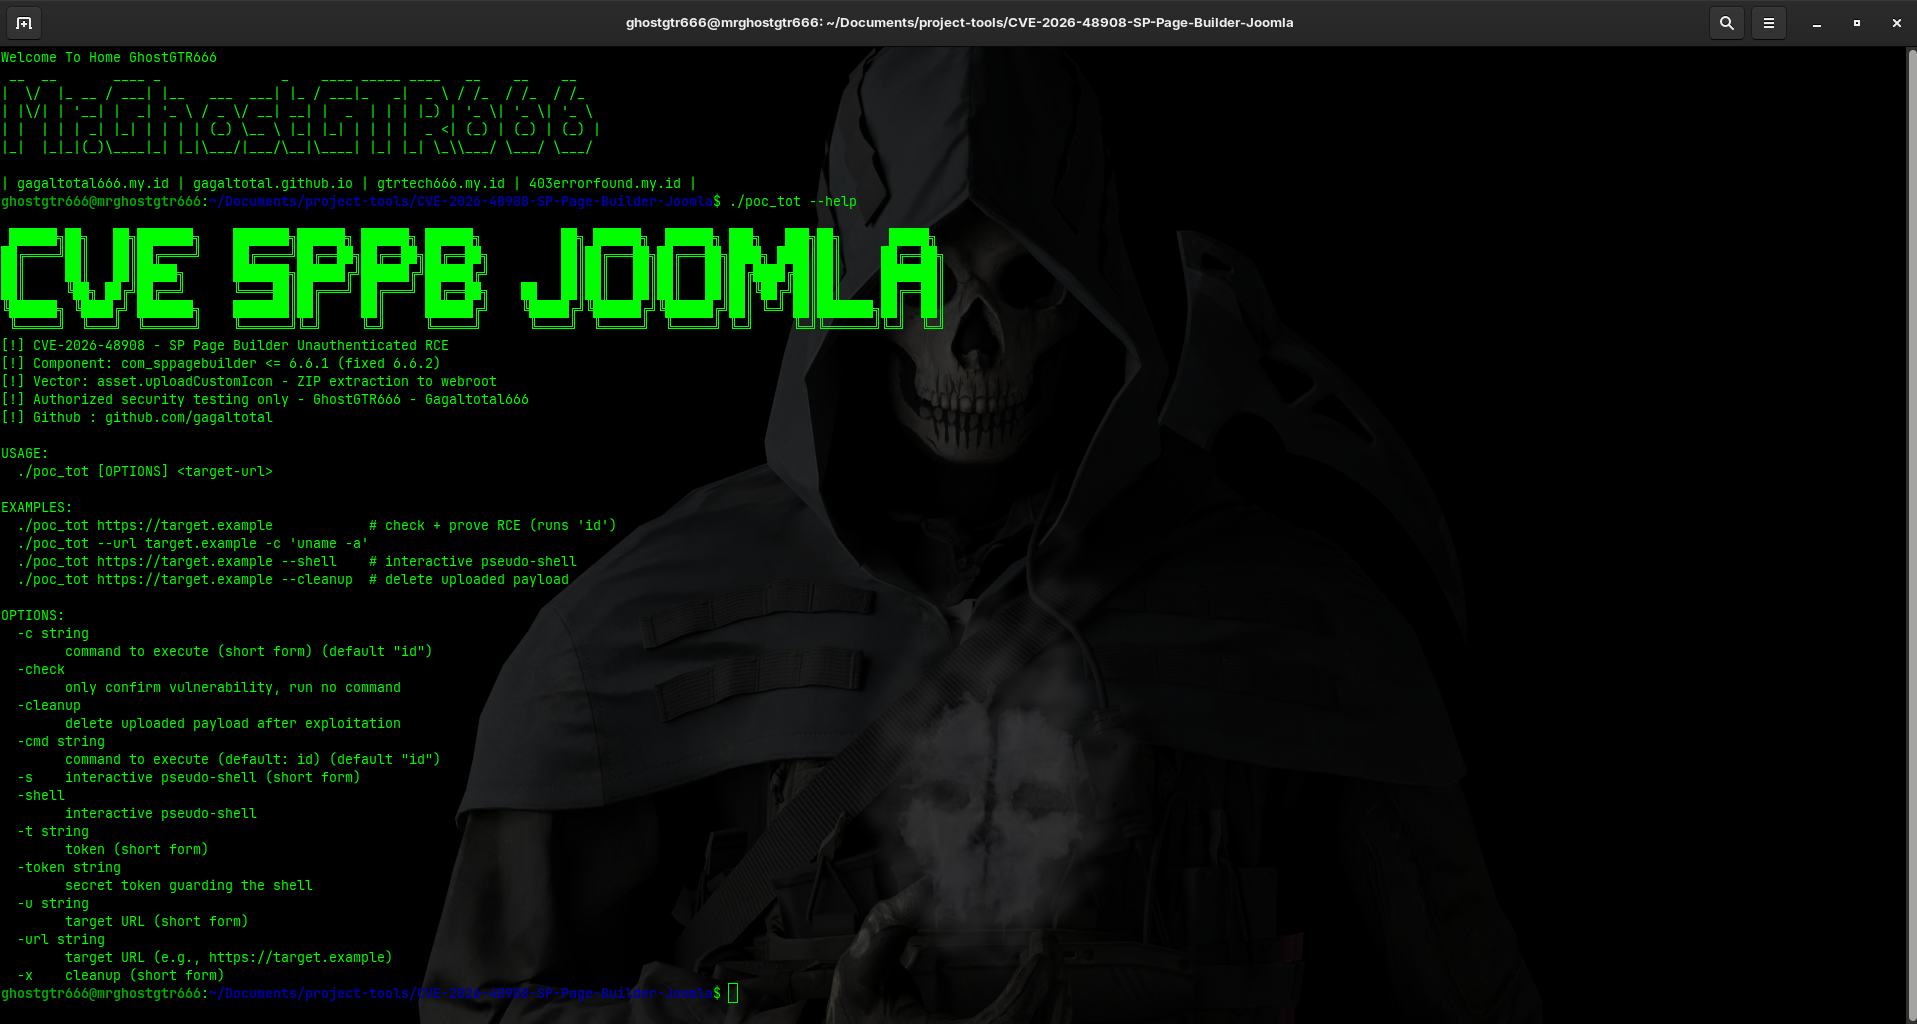Click the "# check + prove RCE" comment
The height and width of the screenshot is (1024, 1917).
tap(493, 525)
